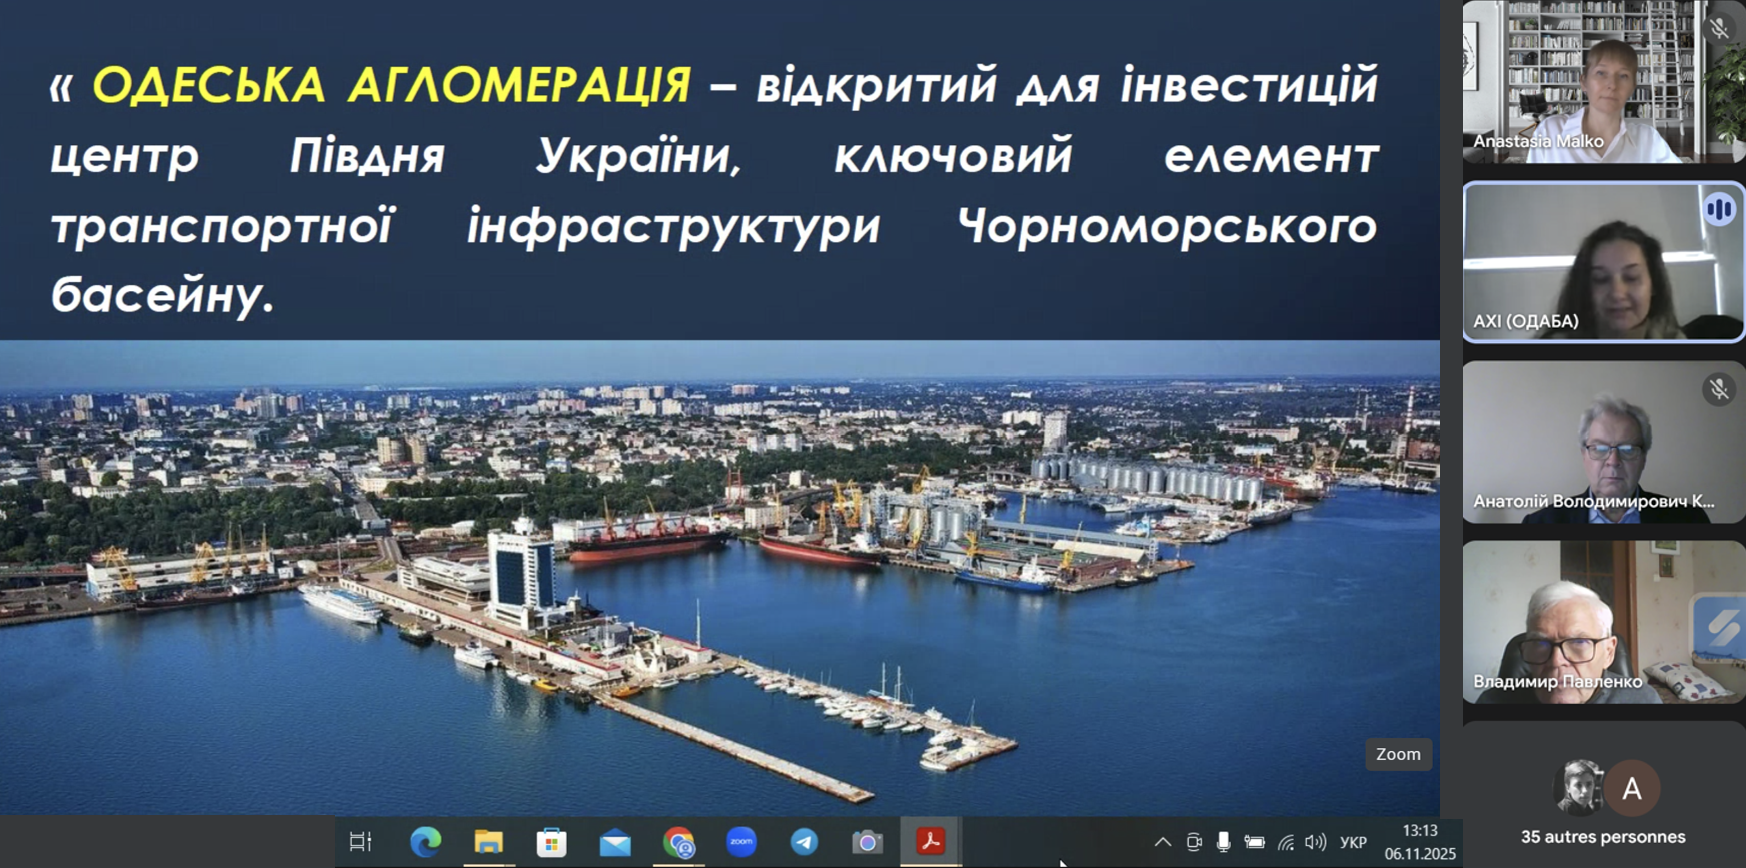
Task: Launch Microsoft Store from the taskbar
Action: [551, 842]
